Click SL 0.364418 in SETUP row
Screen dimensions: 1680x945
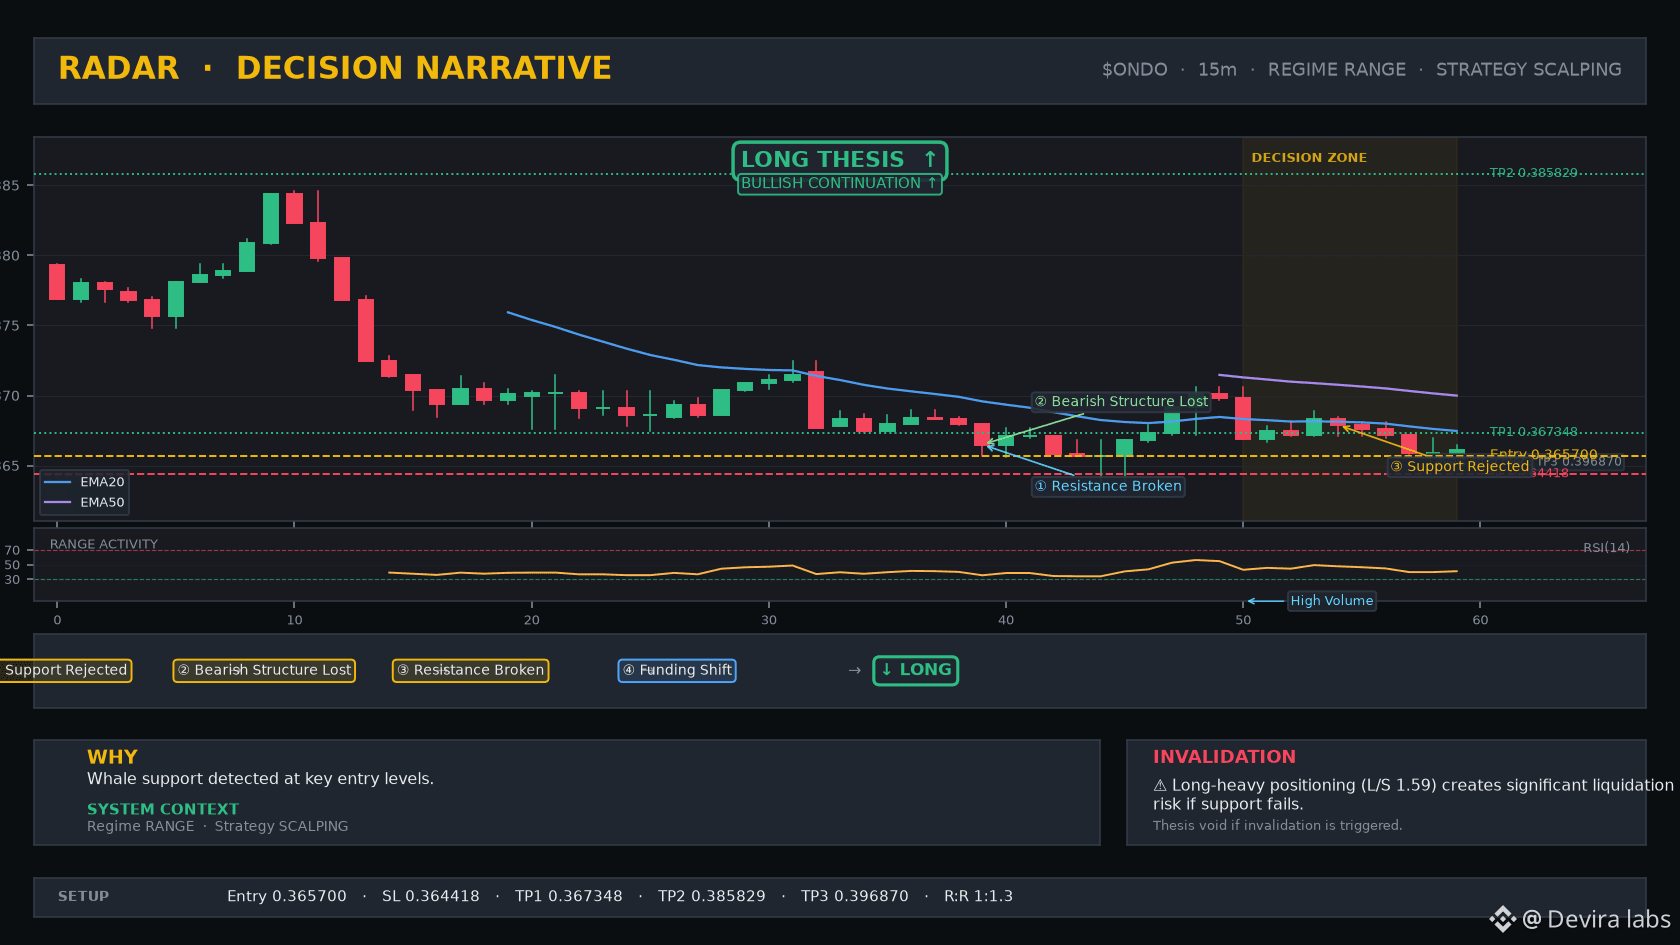(431, 896)
